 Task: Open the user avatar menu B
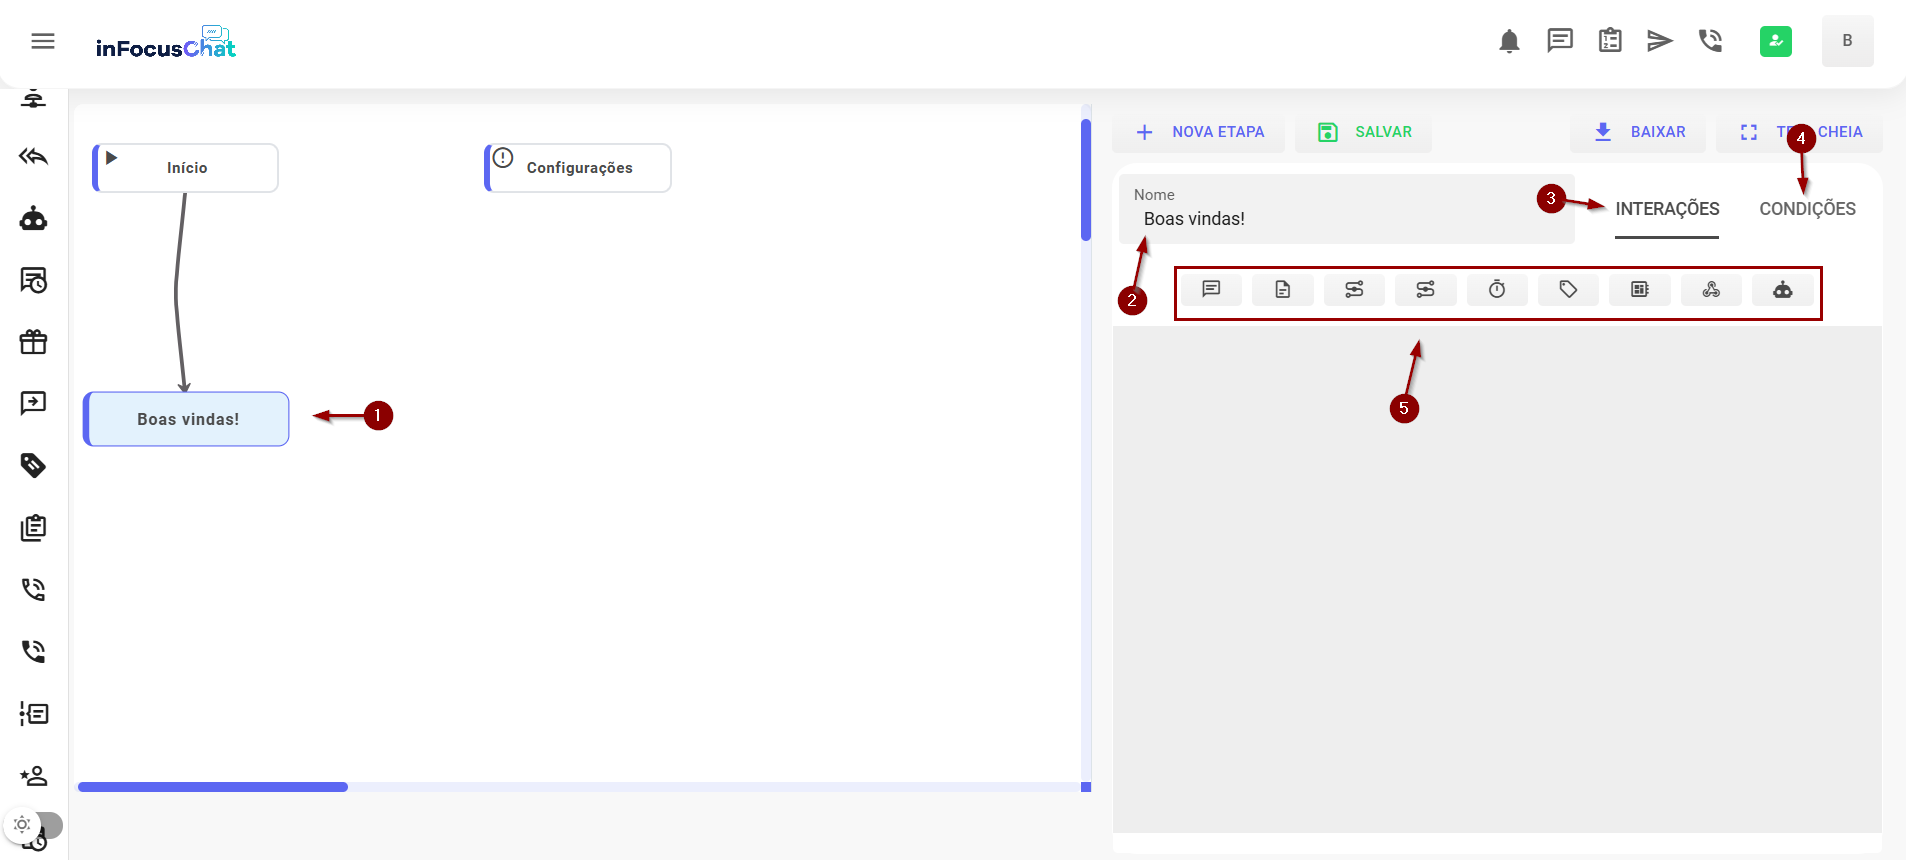[x=1847, y=41]
